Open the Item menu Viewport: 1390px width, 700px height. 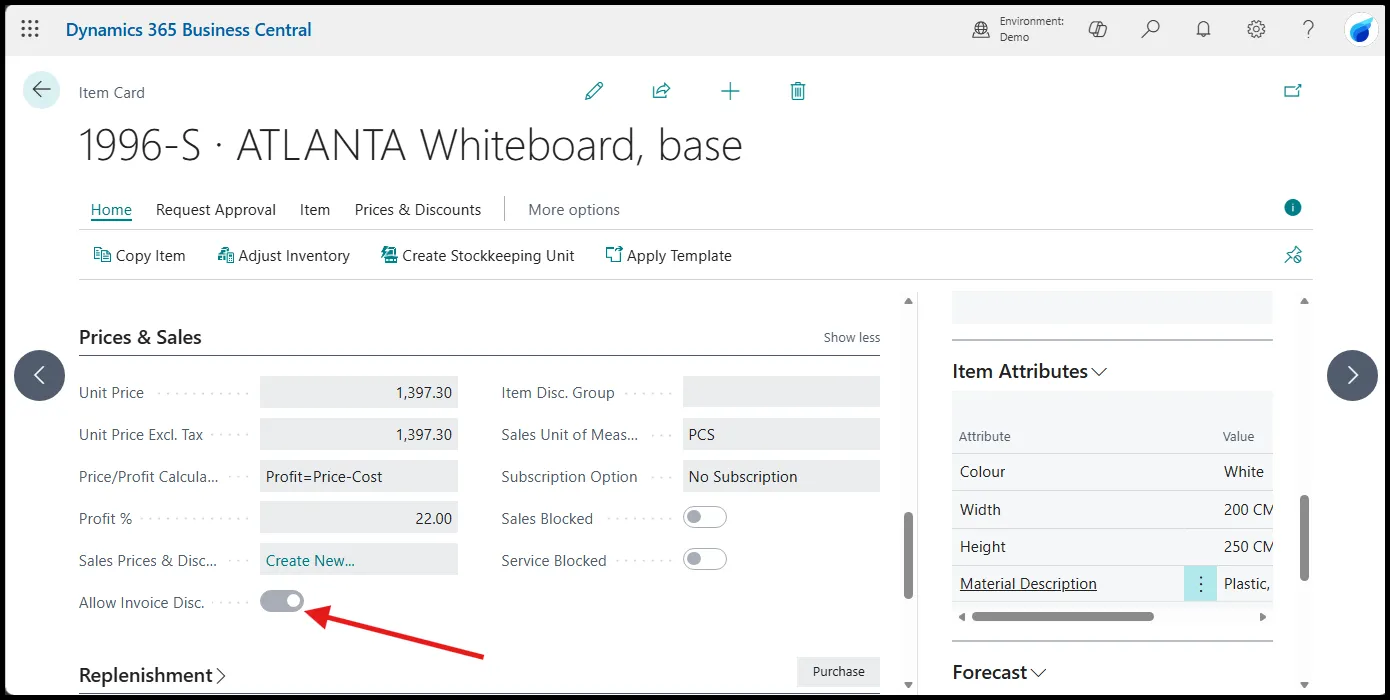point(315,209)
